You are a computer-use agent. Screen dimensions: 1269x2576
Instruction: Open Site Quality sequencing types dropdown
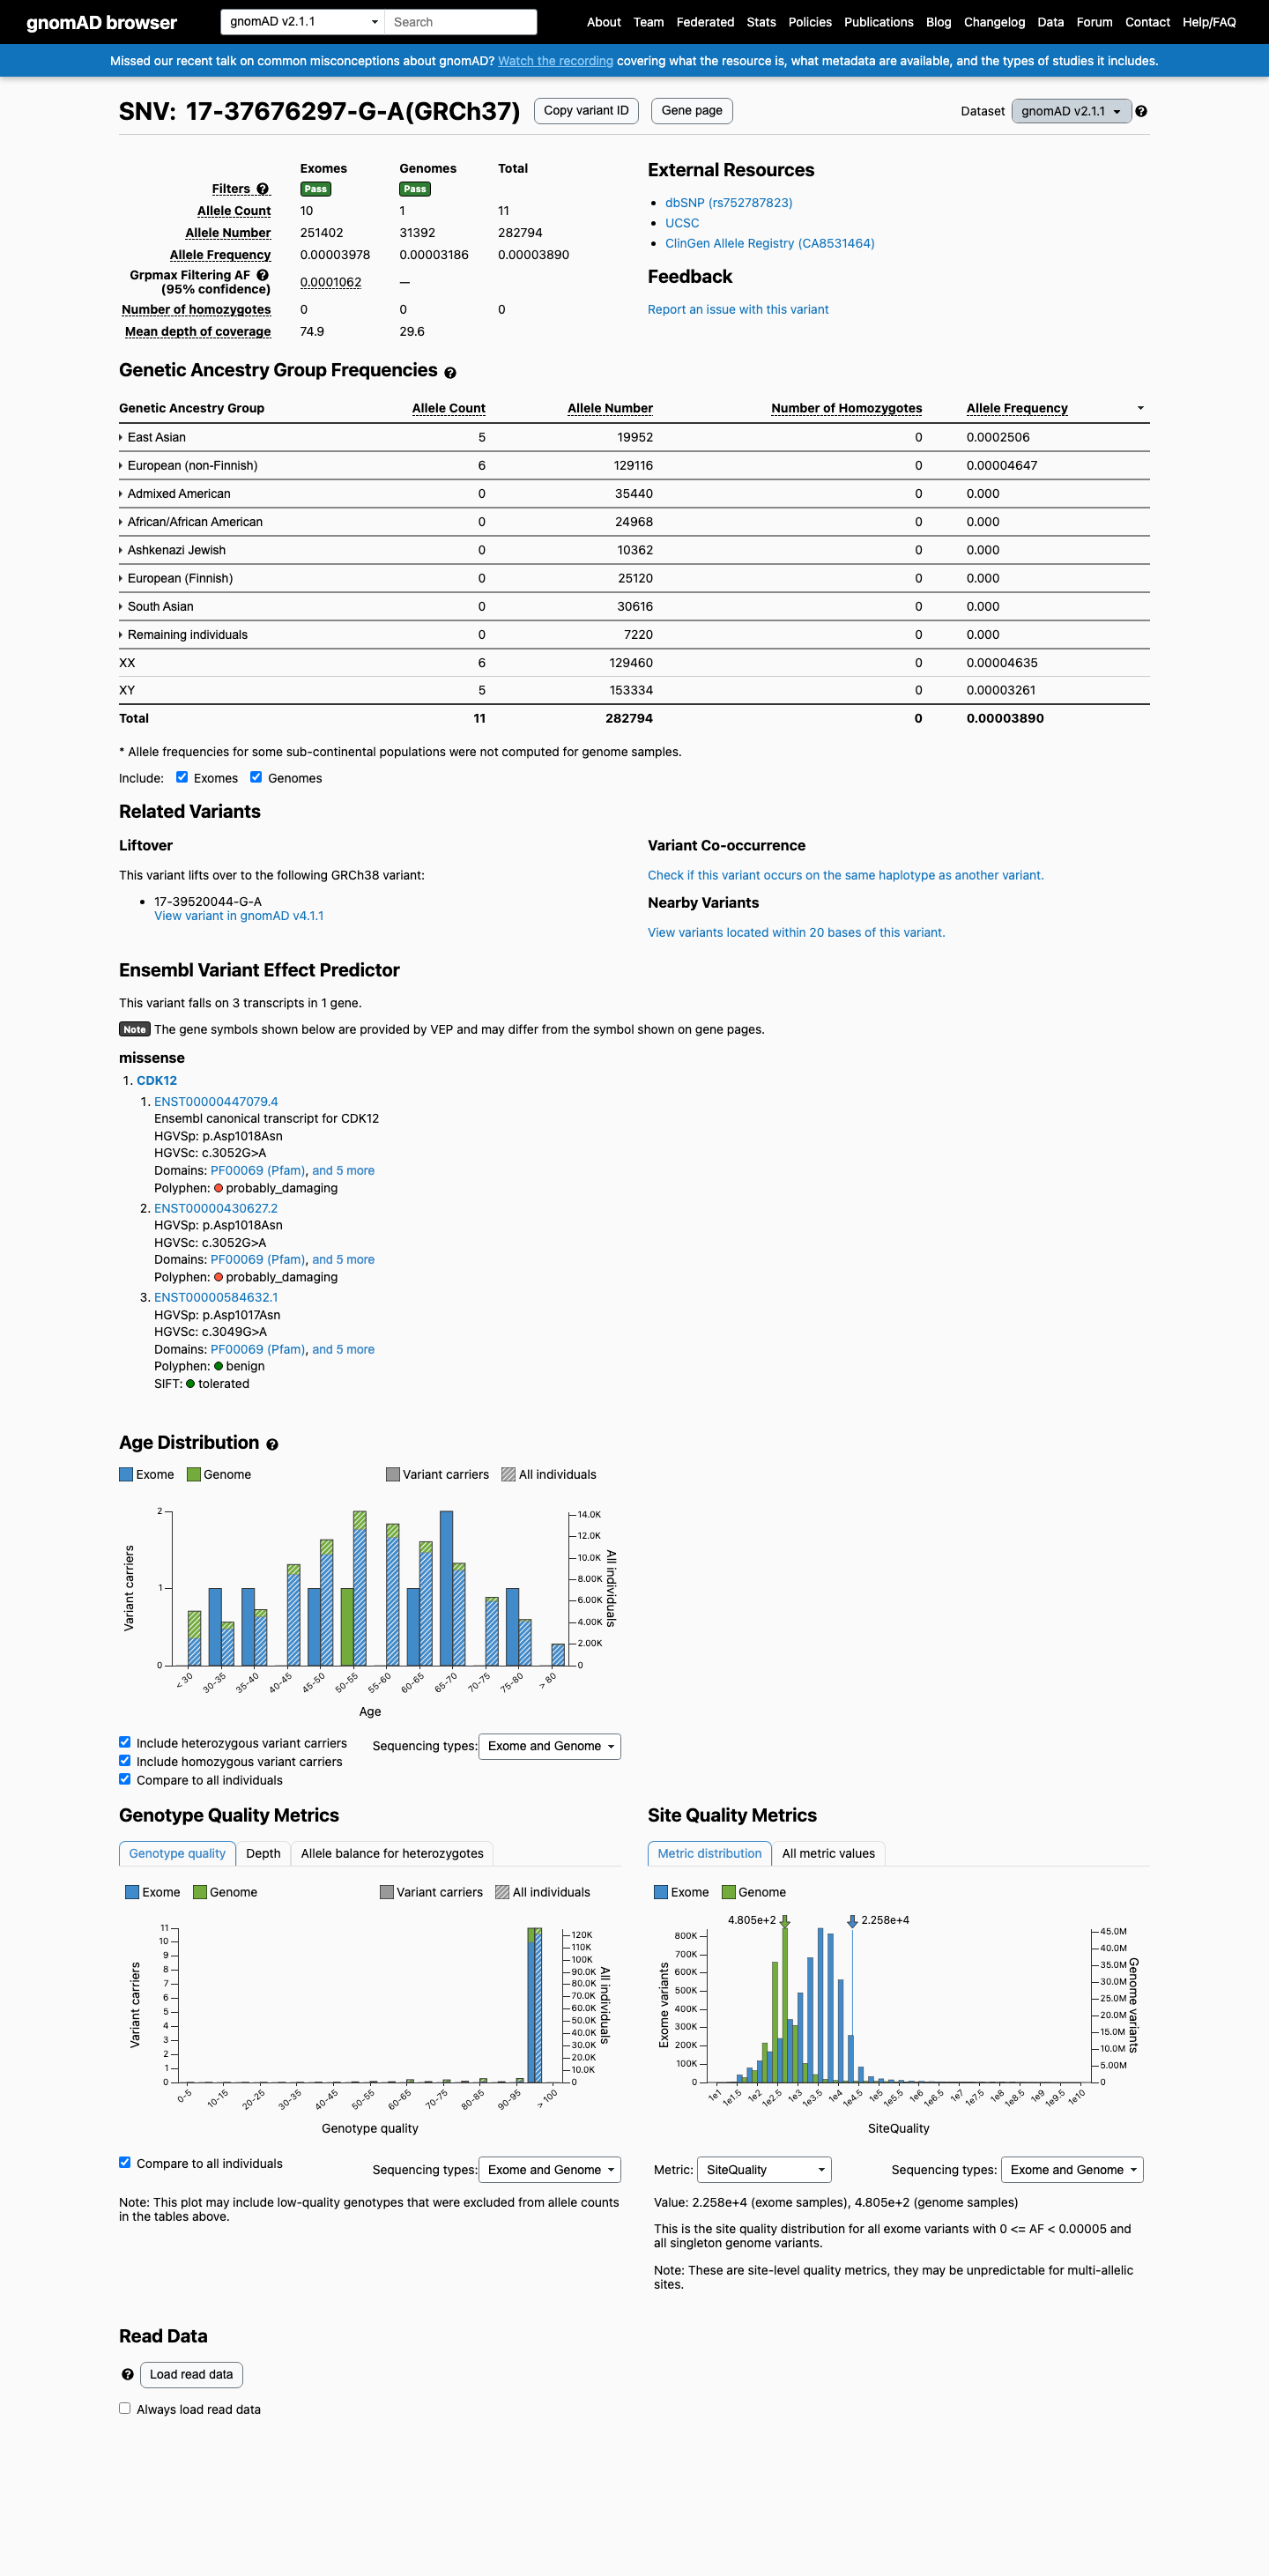(x=1072, y=2170)
